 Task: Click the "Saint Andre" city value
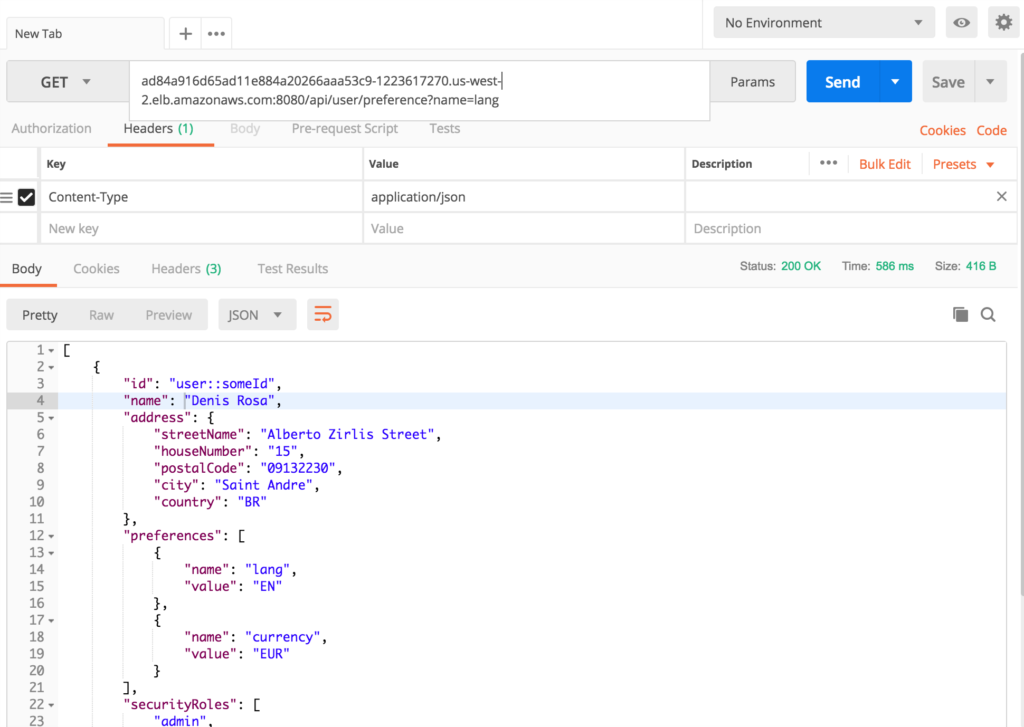point(264,485)
